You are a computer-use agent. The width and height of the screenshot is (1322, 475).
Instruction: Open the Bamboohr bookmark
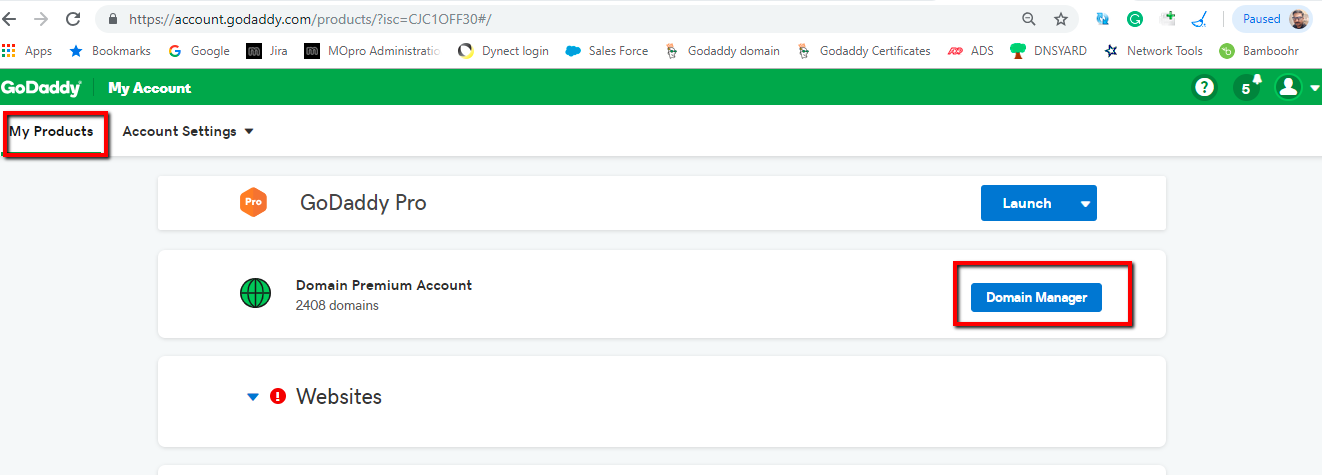1259,51
